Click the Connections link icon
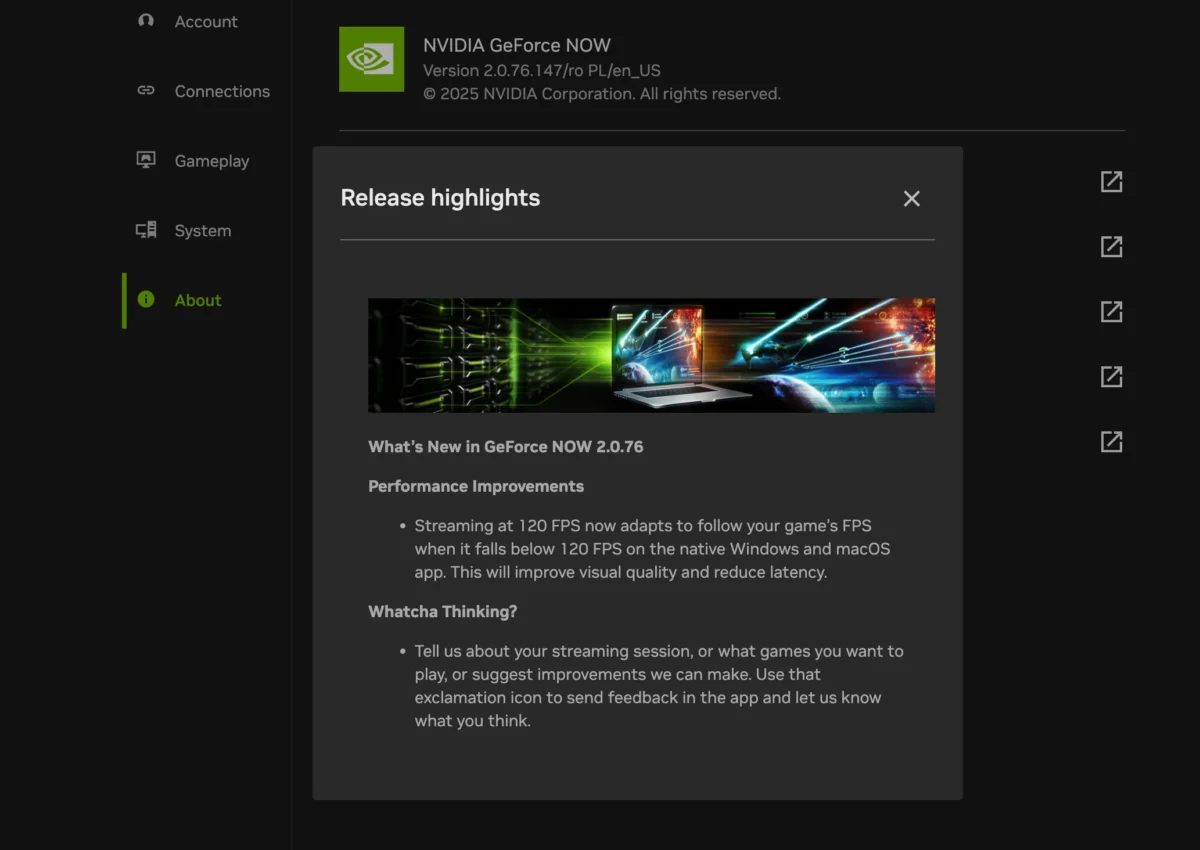Screen dimensions: 1200x850 [x=146, y=90]
